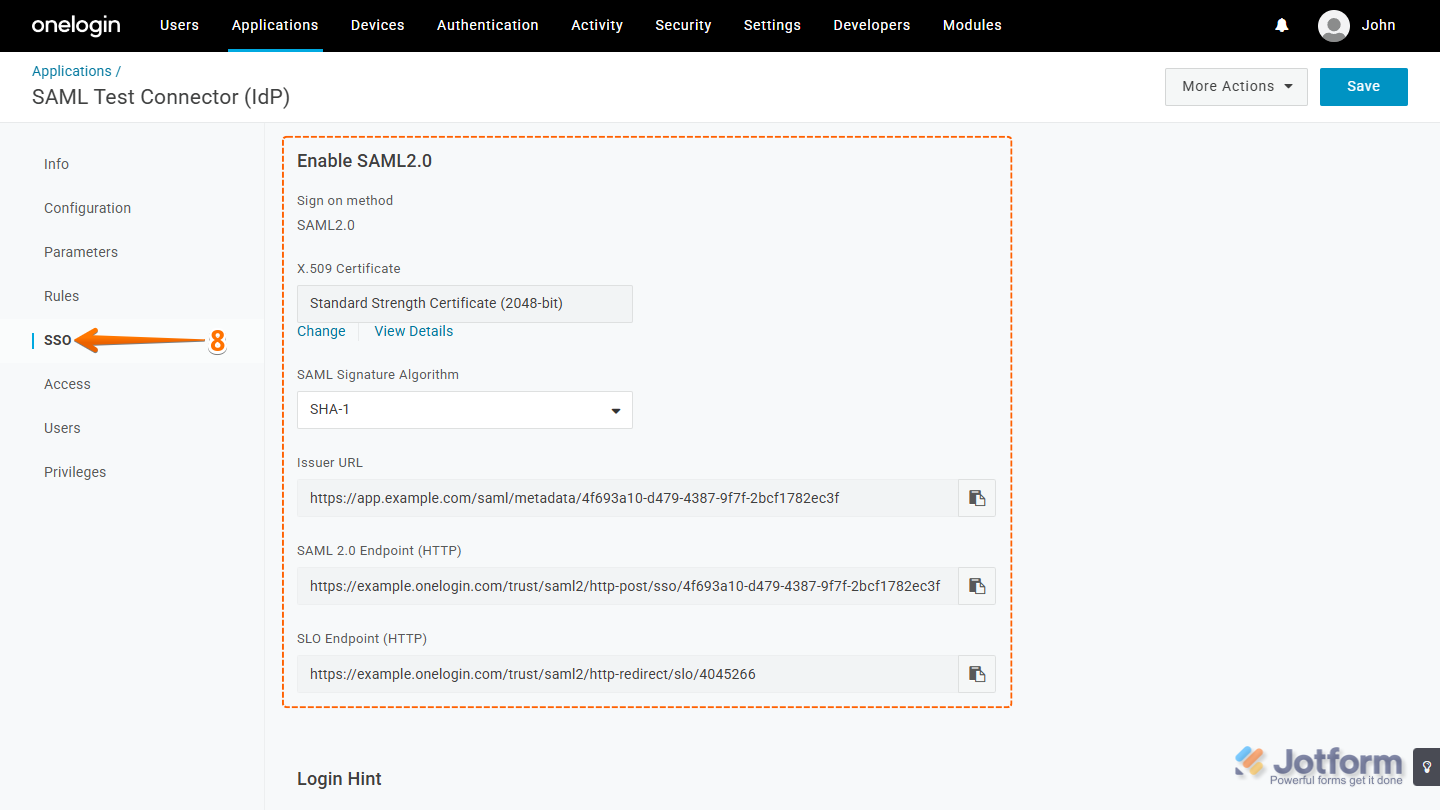Open the Modules menu
This screenshot has width=1440, height=810.
pos(972,25)
